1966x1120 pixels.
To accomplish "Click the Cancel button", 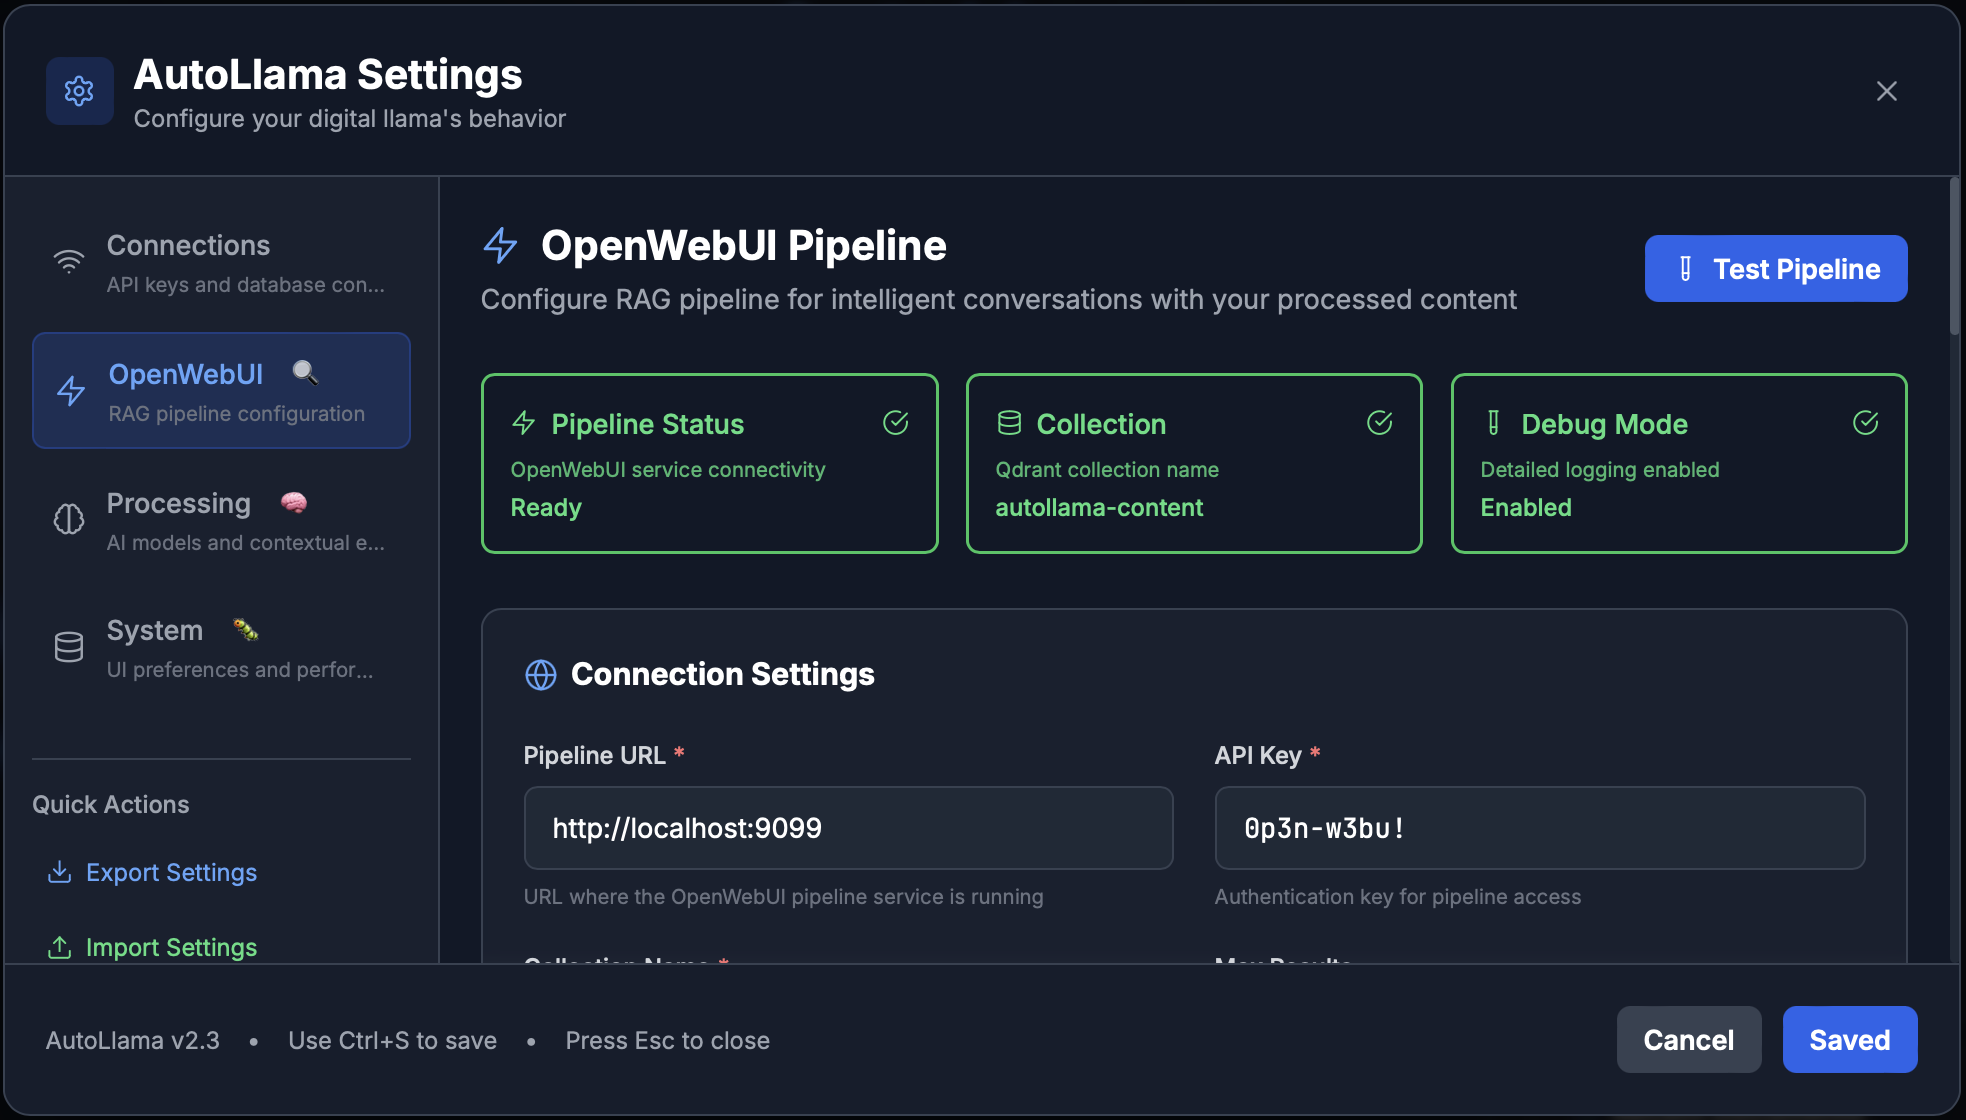I will [1688, 1040].
